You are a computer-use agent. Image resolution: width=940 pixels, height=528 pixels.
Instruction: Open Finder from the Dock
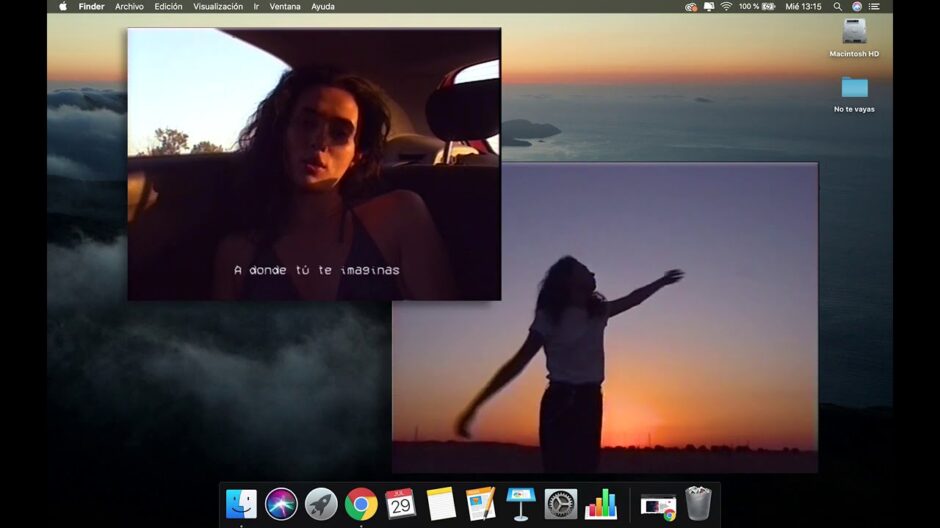coord(241,504)
